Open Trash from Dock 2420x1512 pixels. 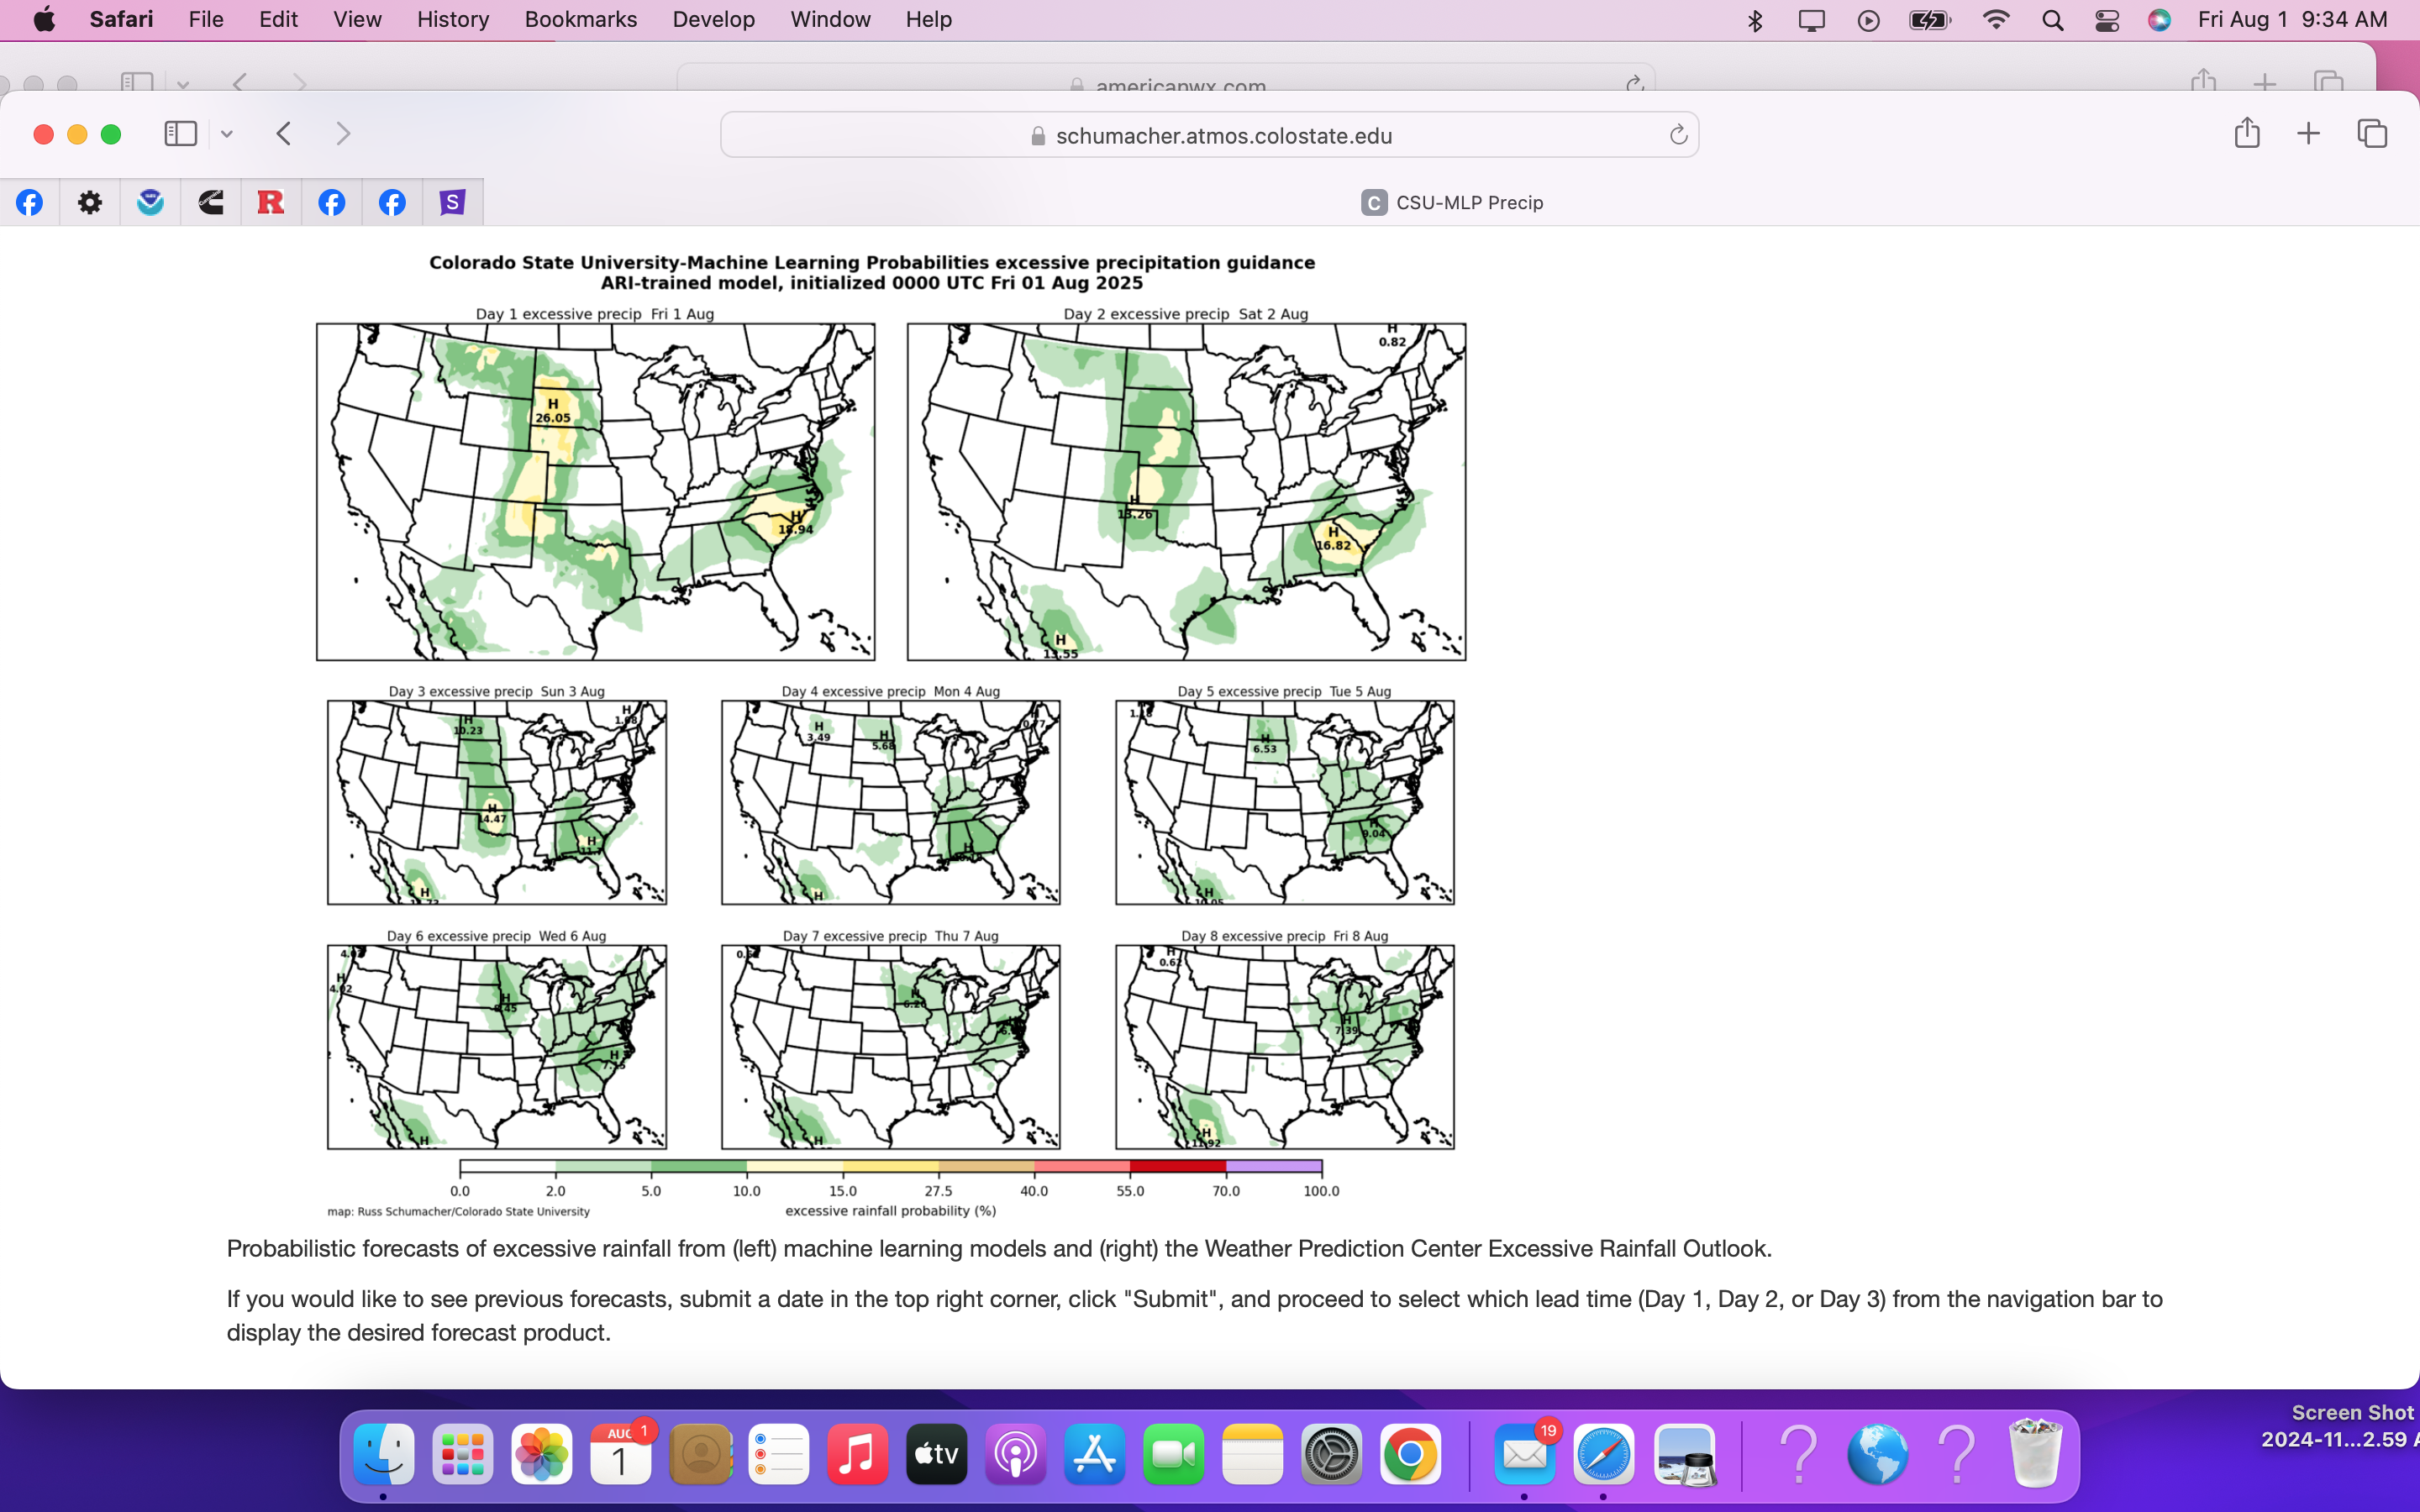2035,1453
